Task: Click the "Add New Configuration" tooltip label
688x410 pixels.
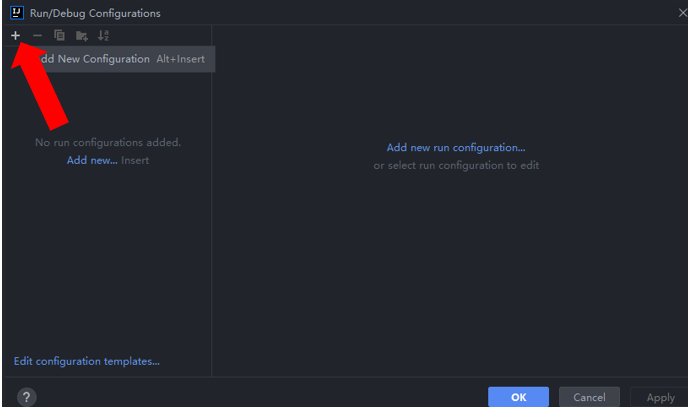Action: 92,59
